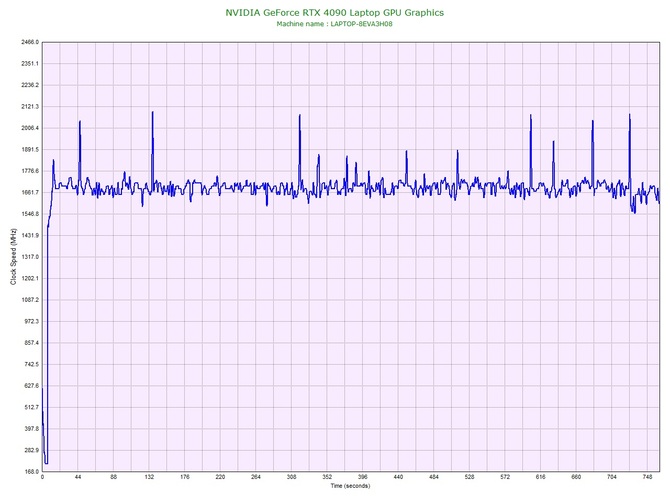Click the Time (seconds) axis label
Screen dimensions: 670x503
pyautogui.click(x=350, y=486)
